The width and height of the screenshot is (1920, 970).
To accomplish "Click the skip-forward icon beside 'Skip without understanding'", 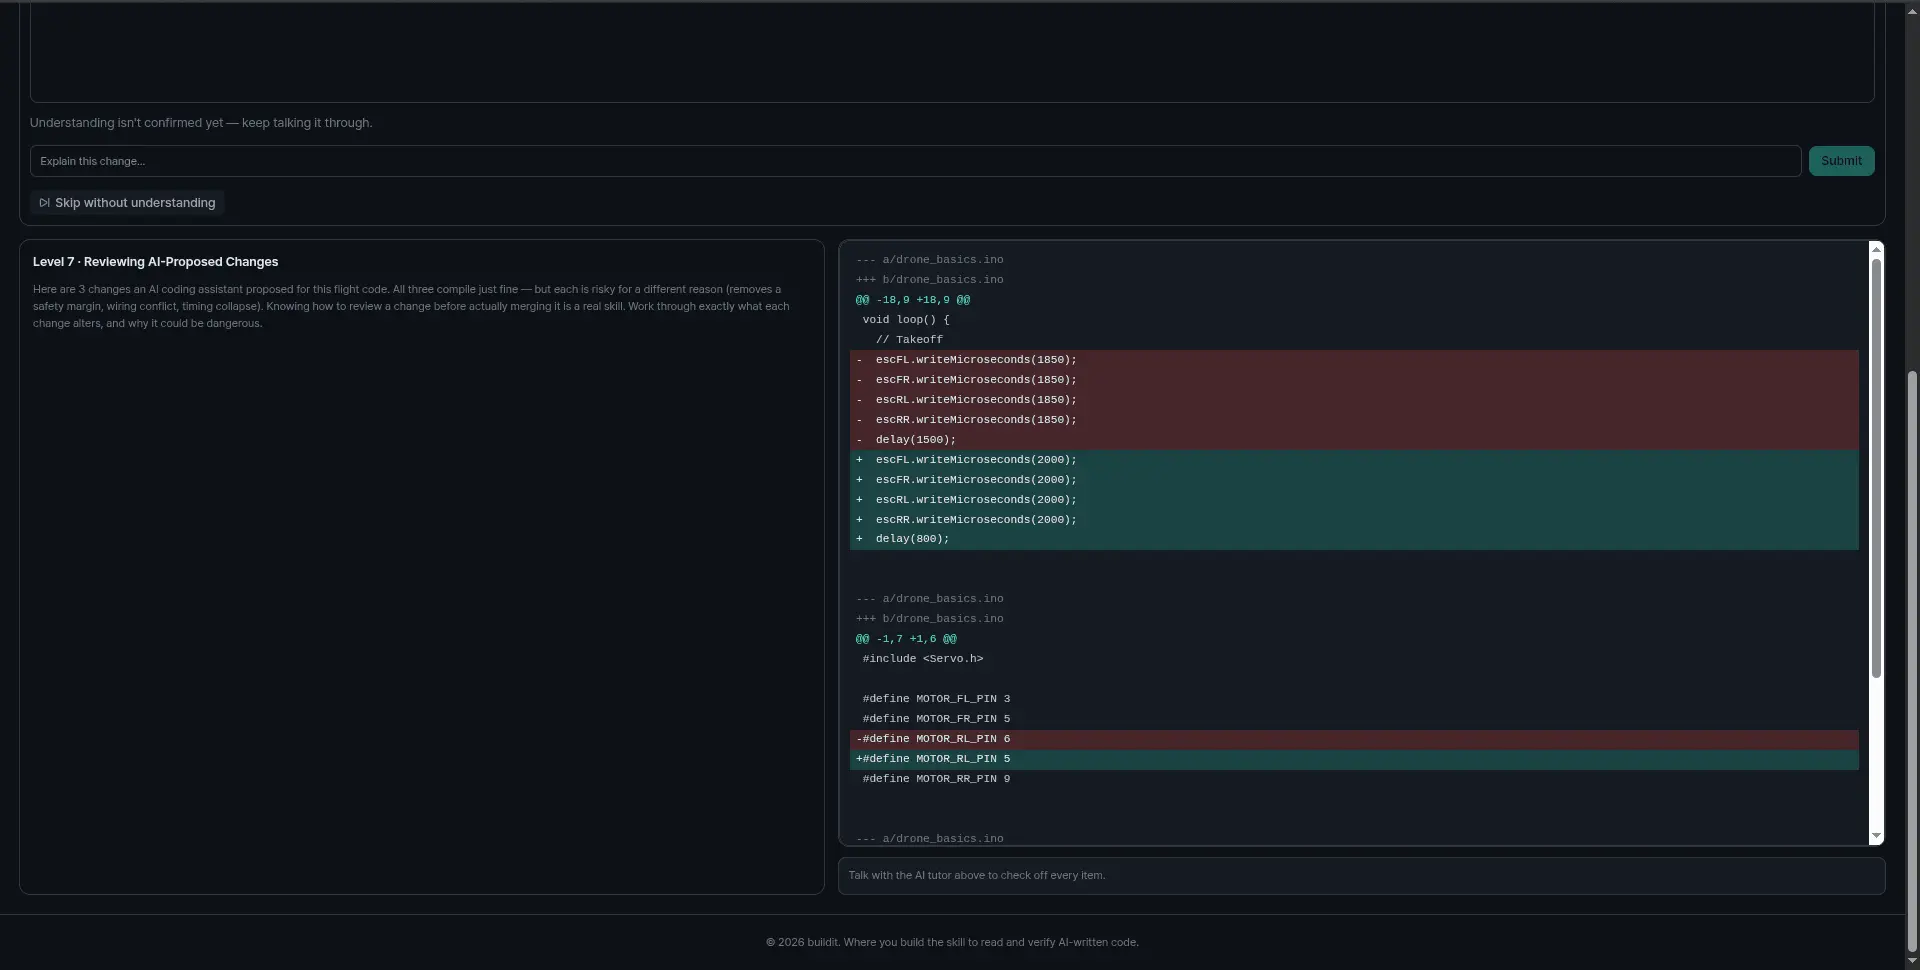I will 44,203.
